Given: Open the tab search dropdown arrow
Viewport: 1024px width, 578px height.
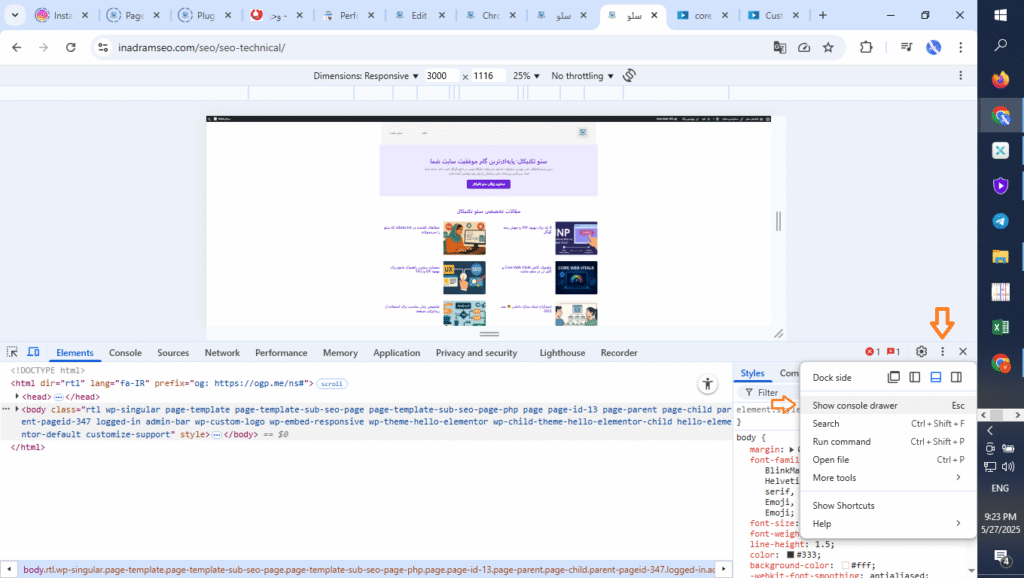Looking at the screenshot, I should [x=14, y=15].
